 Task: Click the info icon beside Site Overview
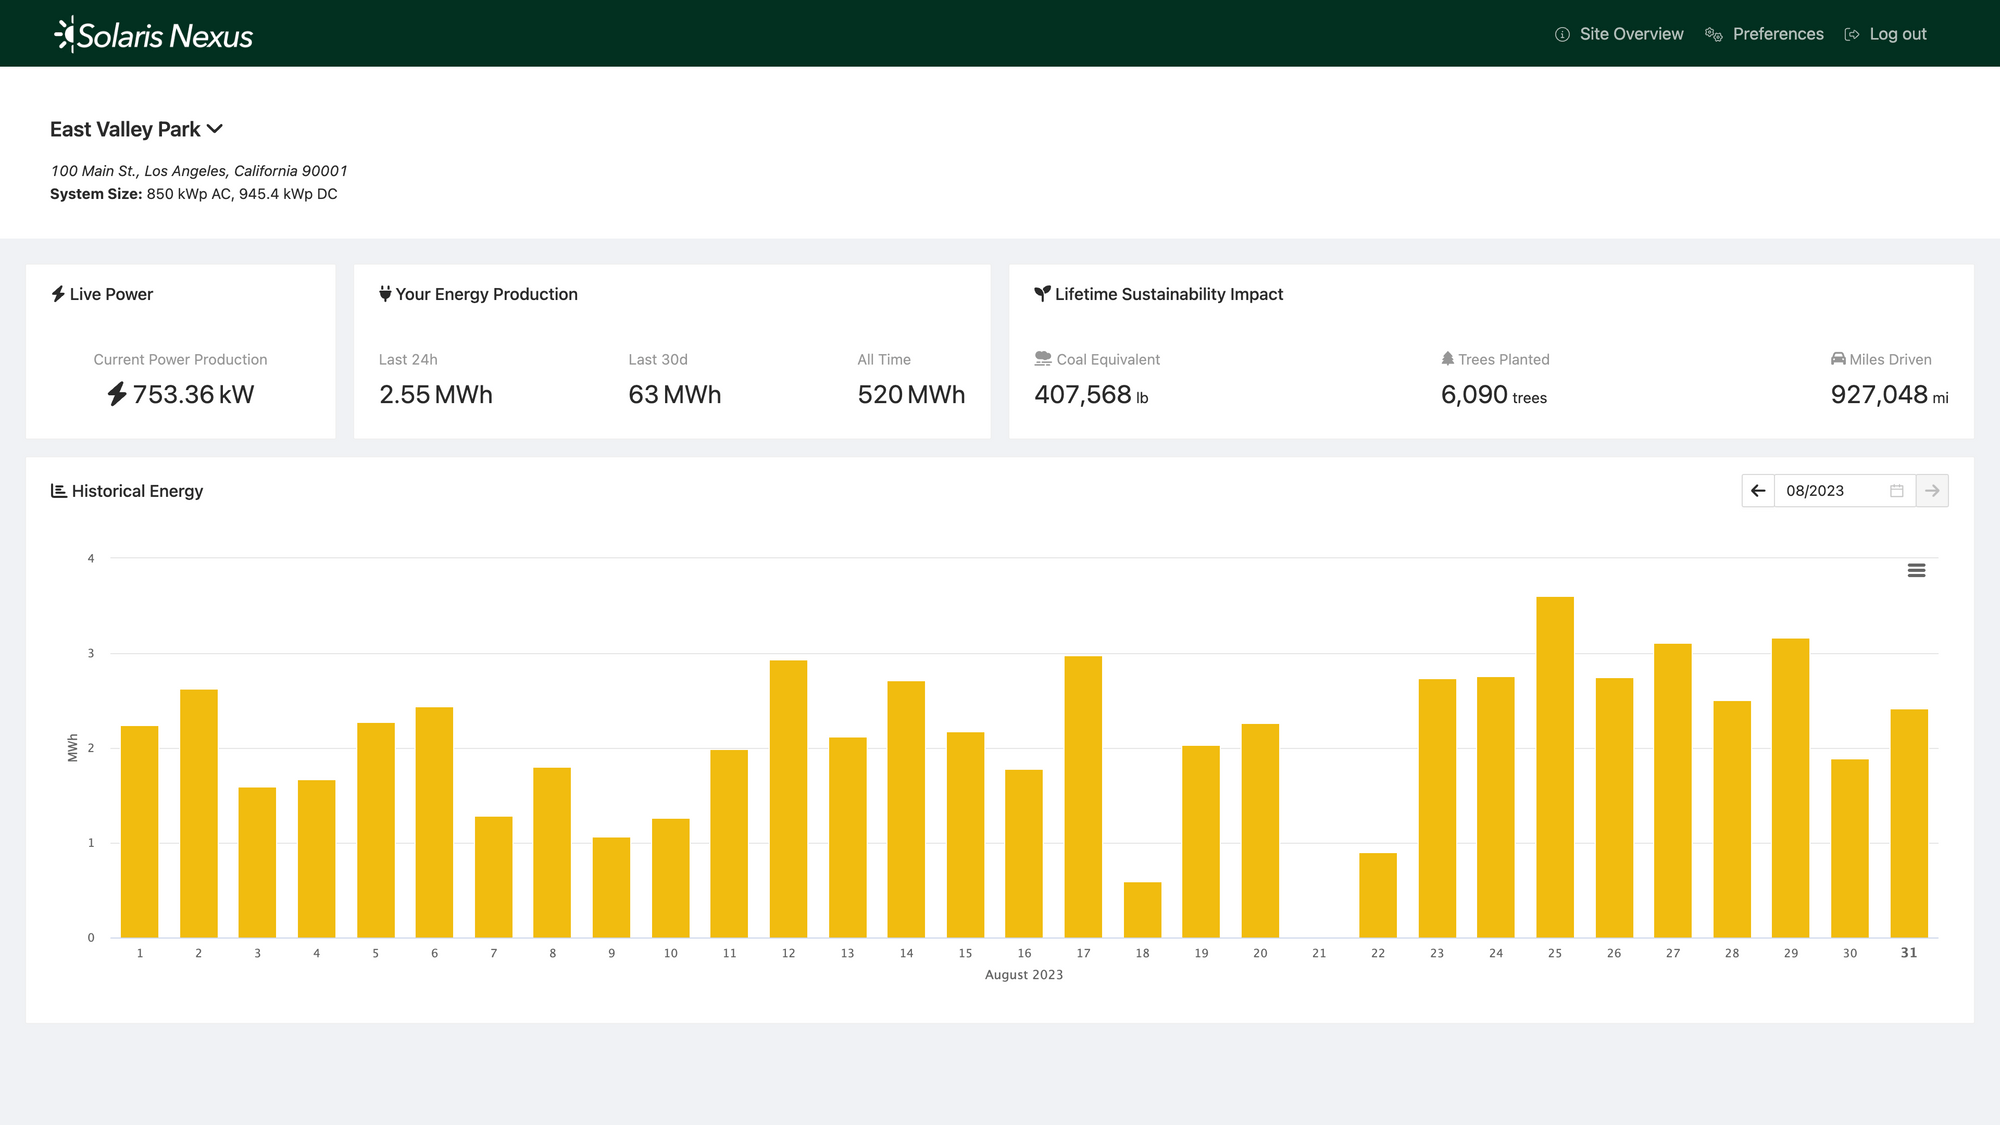click(1561, 33)
